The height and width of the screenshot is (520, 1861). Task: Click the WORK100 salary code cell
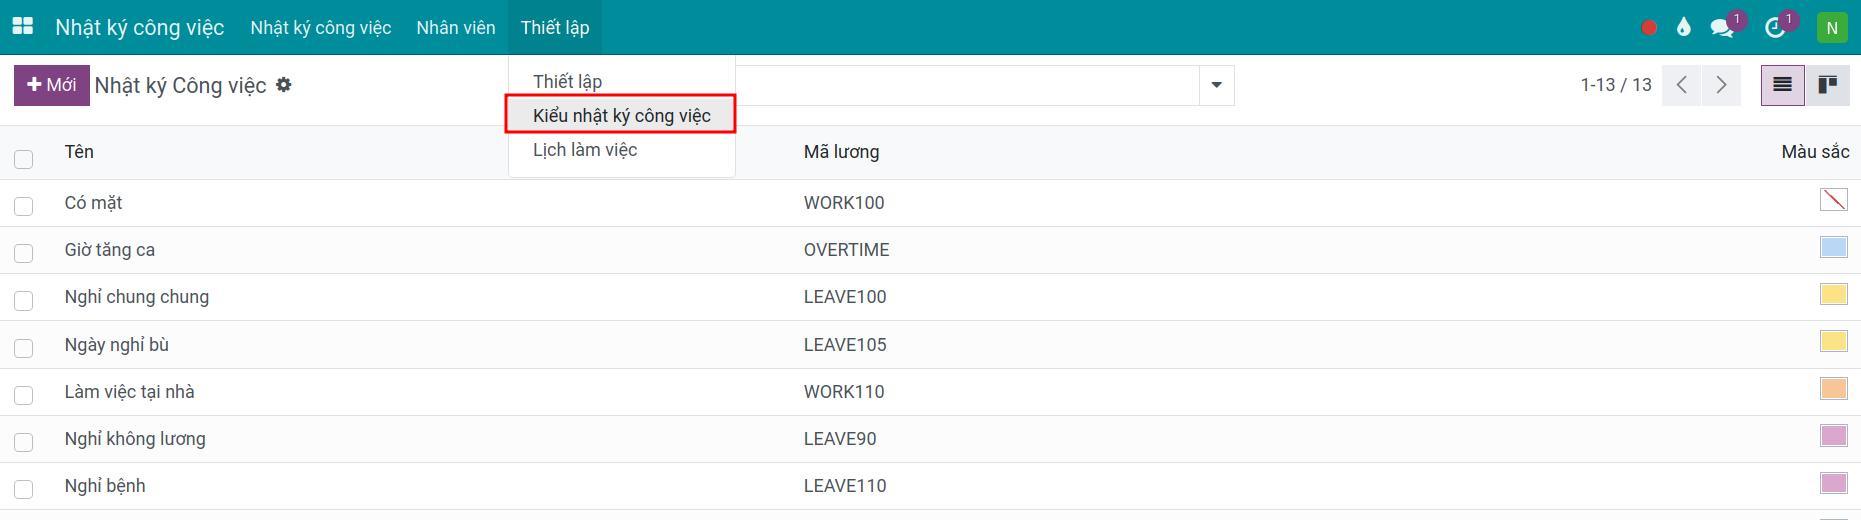click(x=844, y=203)
